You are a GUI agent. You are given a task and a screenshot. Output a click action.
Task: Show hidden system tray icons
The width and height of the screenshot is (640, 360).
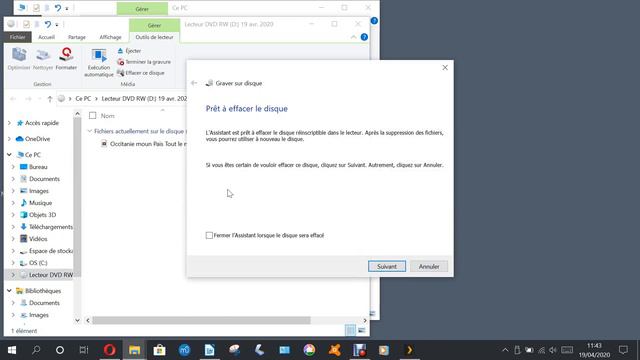[x=505, y=350]
